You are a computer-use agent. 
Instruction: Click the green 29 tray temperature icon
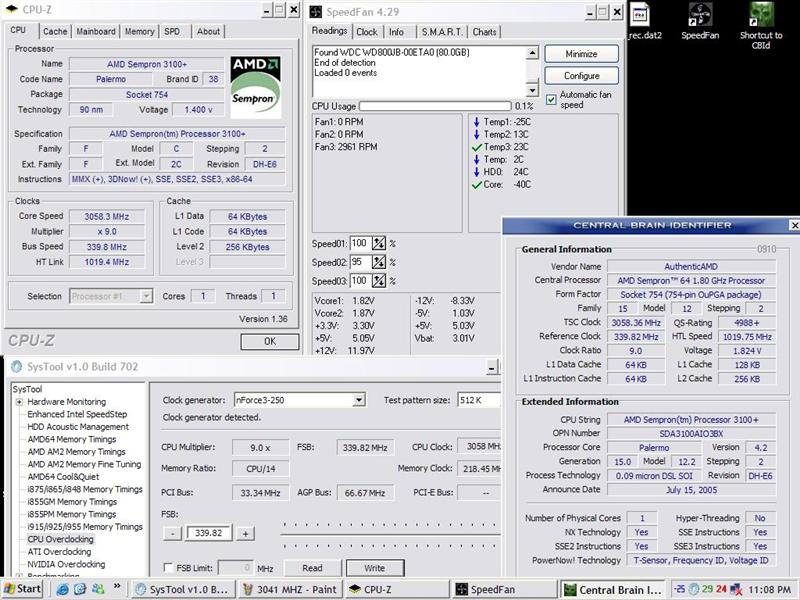[708, 589]
